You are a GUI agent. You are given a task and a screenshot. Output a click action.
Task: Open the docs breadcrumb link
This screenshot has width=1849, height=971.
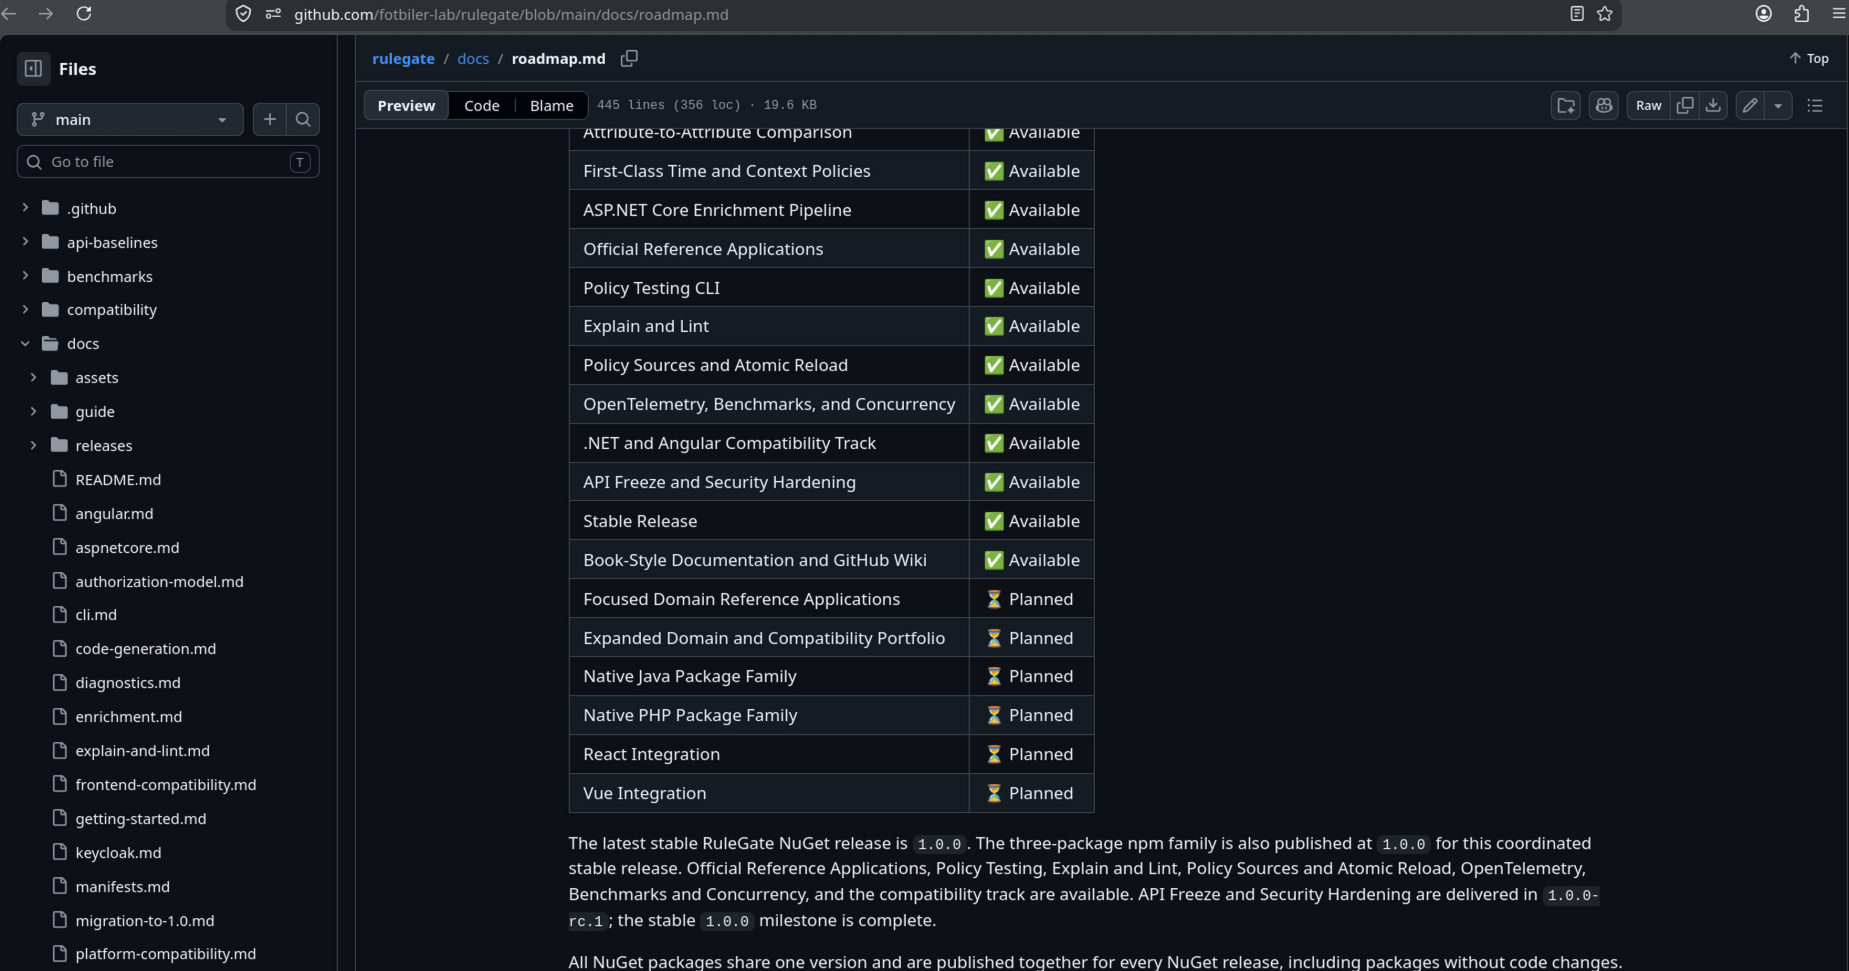coord(473,58)
